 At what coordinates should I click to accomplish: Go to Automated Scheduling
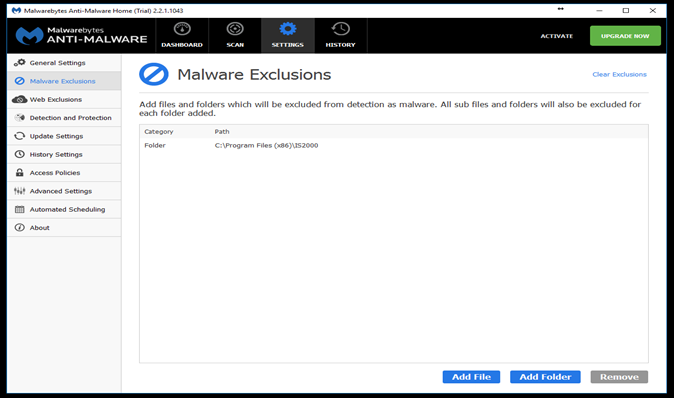tap(67, 209)
